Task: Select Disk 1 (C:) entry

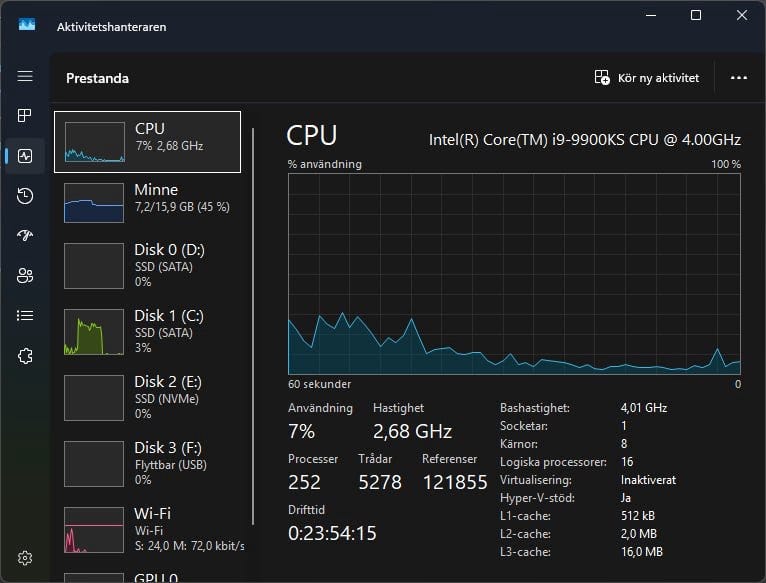Action: (147, 331)
